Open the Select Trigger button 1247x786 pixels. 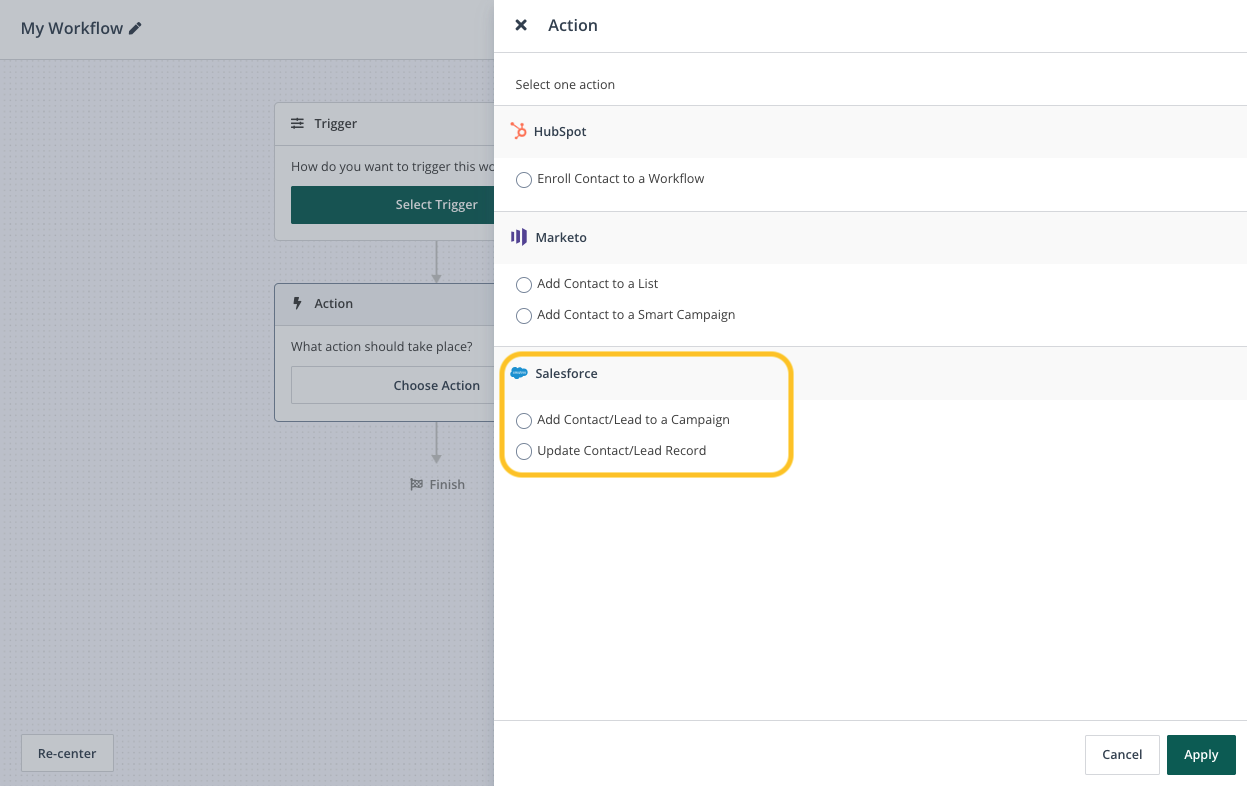pyautogui.click(x=392, y=204)
